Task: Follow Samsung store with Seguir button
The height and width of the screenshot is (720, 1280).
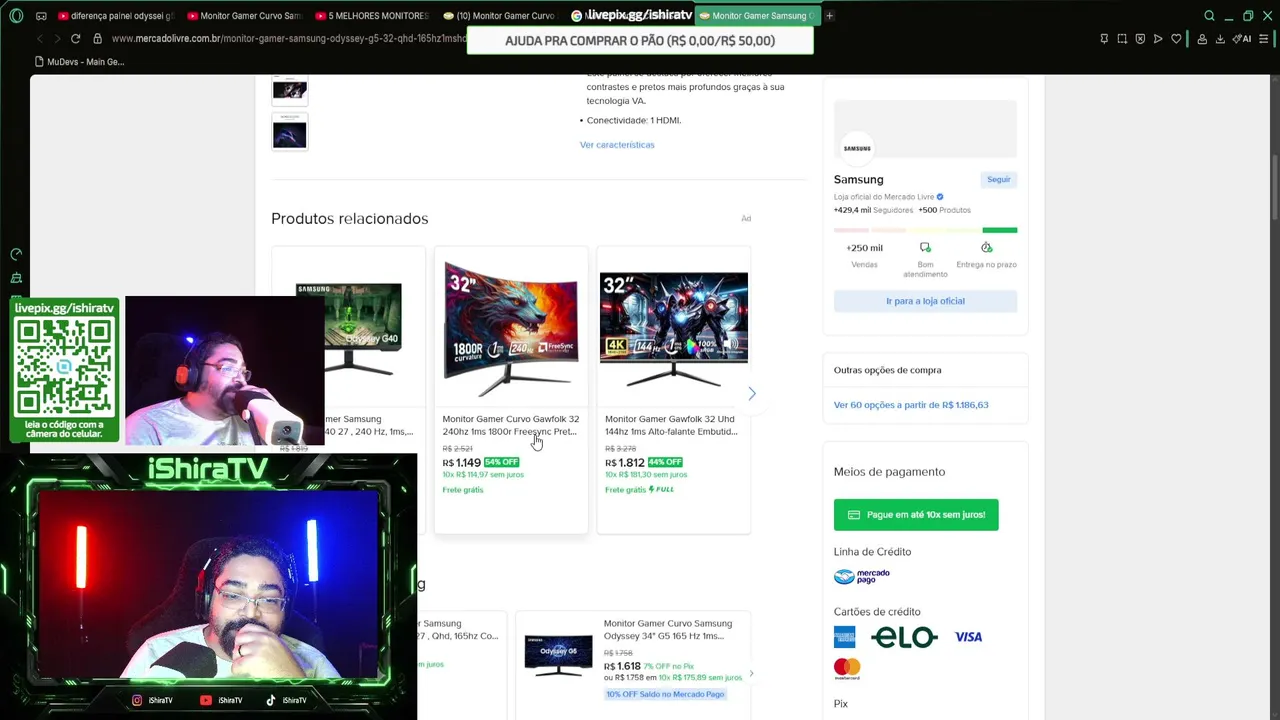Action: (x=999, y=179)
